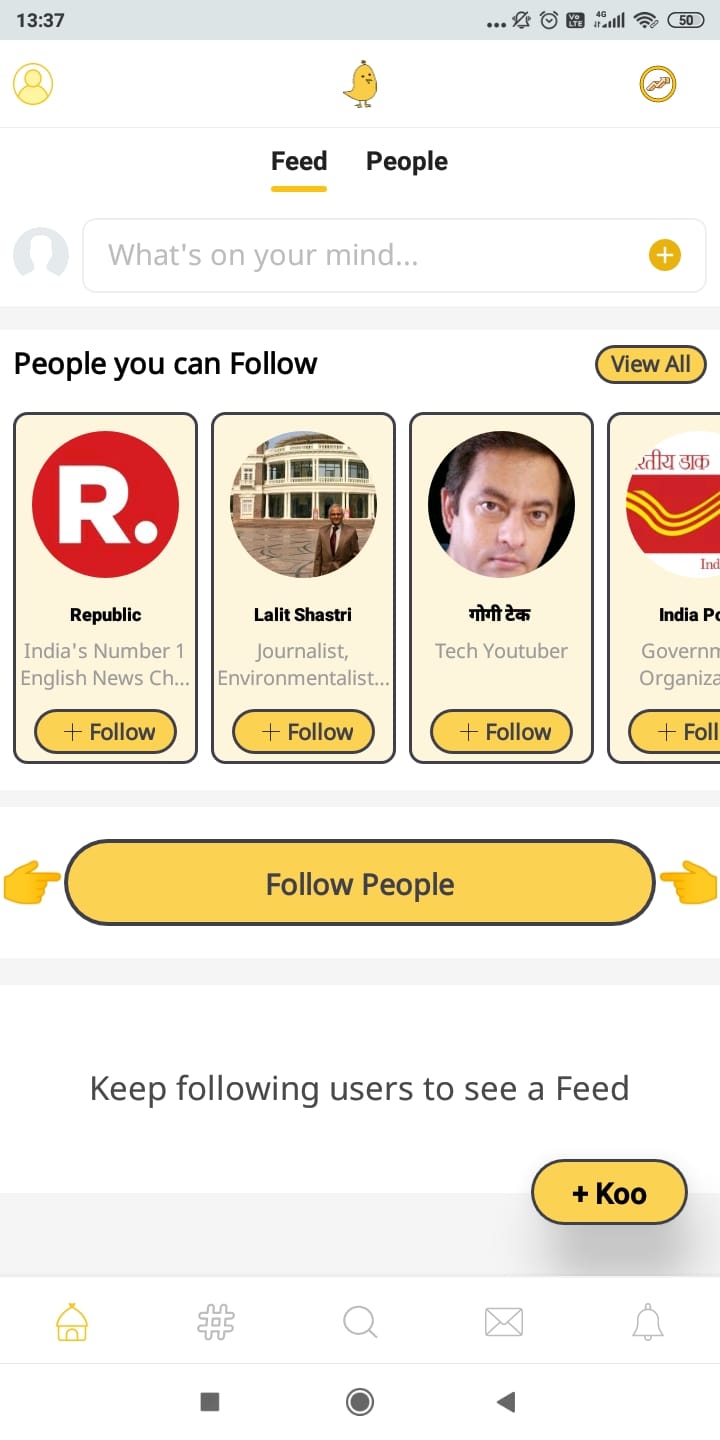Viewport: 720px width, 1440px height.
Task: Tap the yellow Koo bird logo
Action: tap(360, 84)
